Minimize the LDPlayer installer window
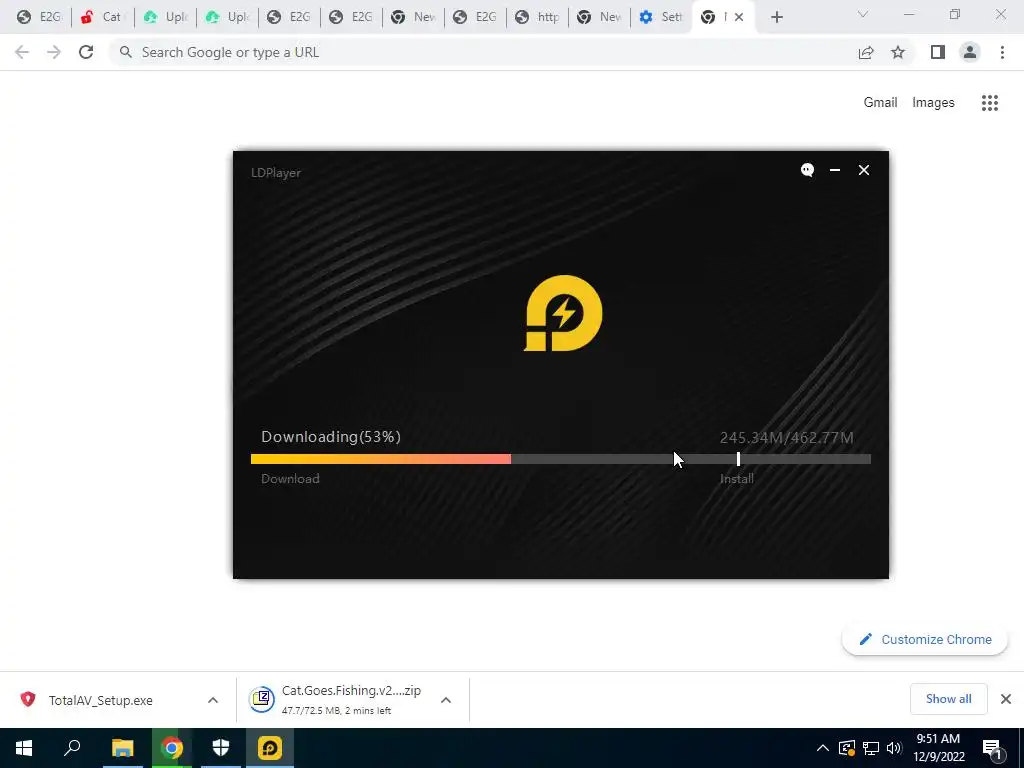The width and height of the screenshot is (1024, 768). point(835,170)
